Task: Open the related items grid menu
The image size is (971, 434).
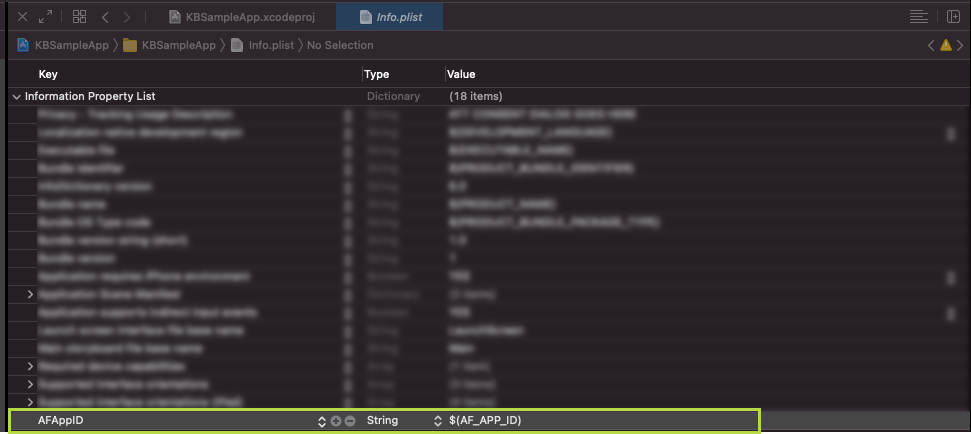Action: (80, 17)
